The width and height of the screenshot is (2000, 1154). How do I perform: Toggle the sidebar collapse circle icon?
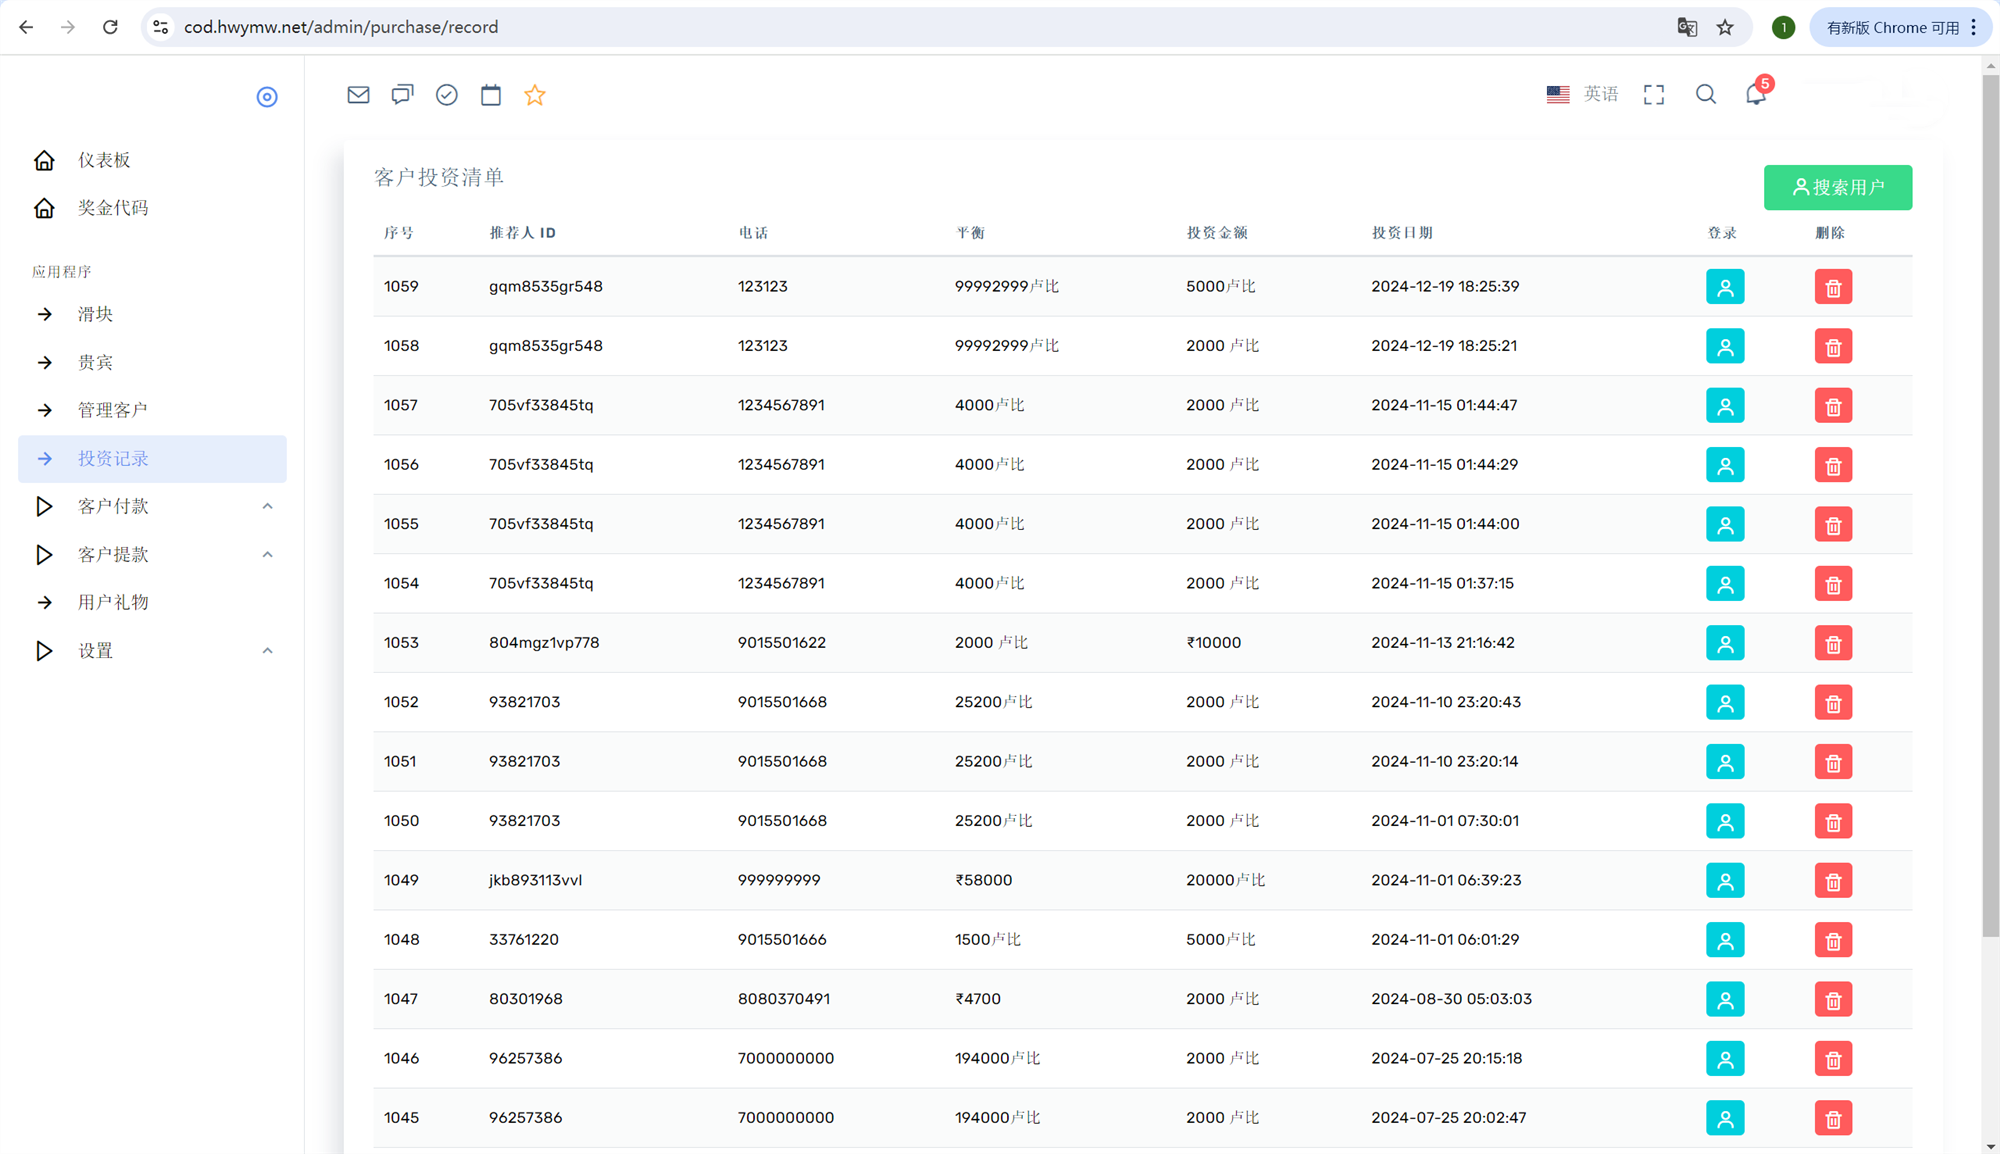(x=267, y=97)
